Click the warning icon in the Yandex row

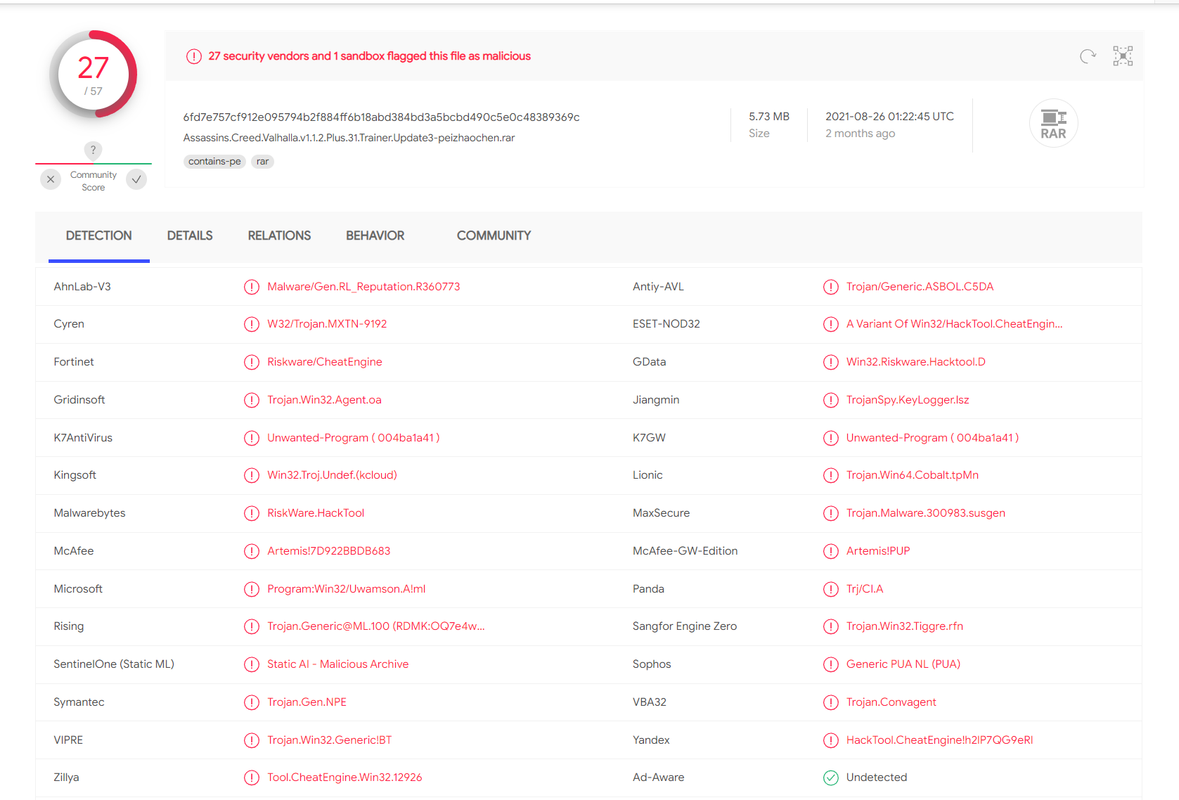(x=830, y=741)
